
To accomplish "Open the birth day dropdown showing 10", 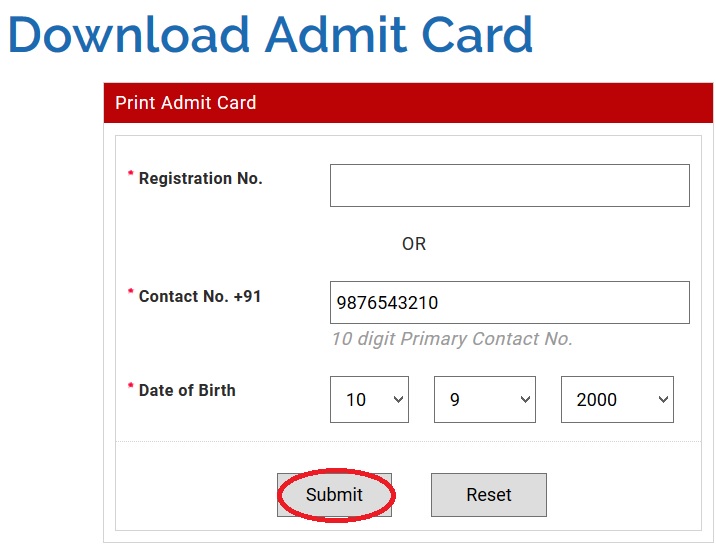I will 369,400.
